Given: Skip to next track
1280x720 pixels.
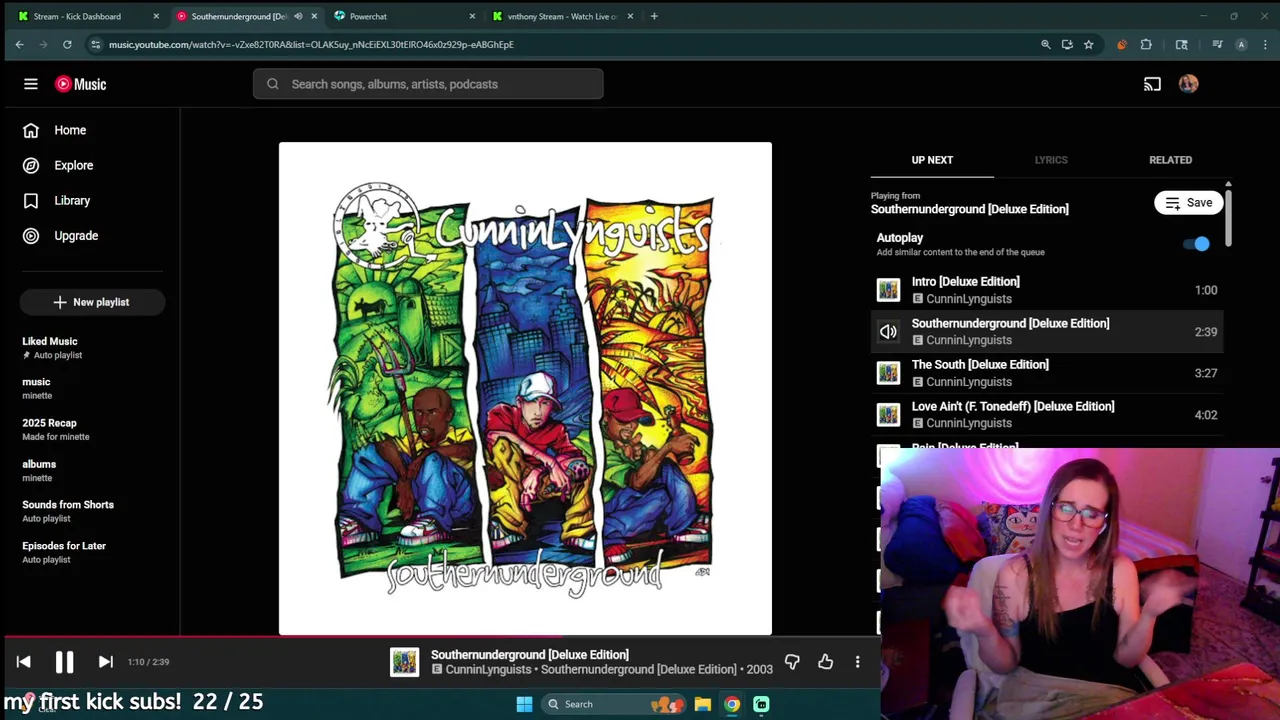Looking at the screenshot, I should tap(105, 662).
